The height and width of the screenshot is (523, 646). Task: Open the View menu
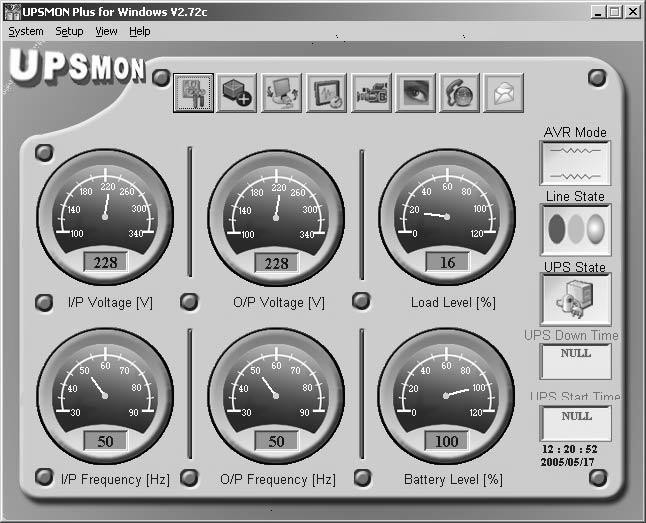(106, 31)
